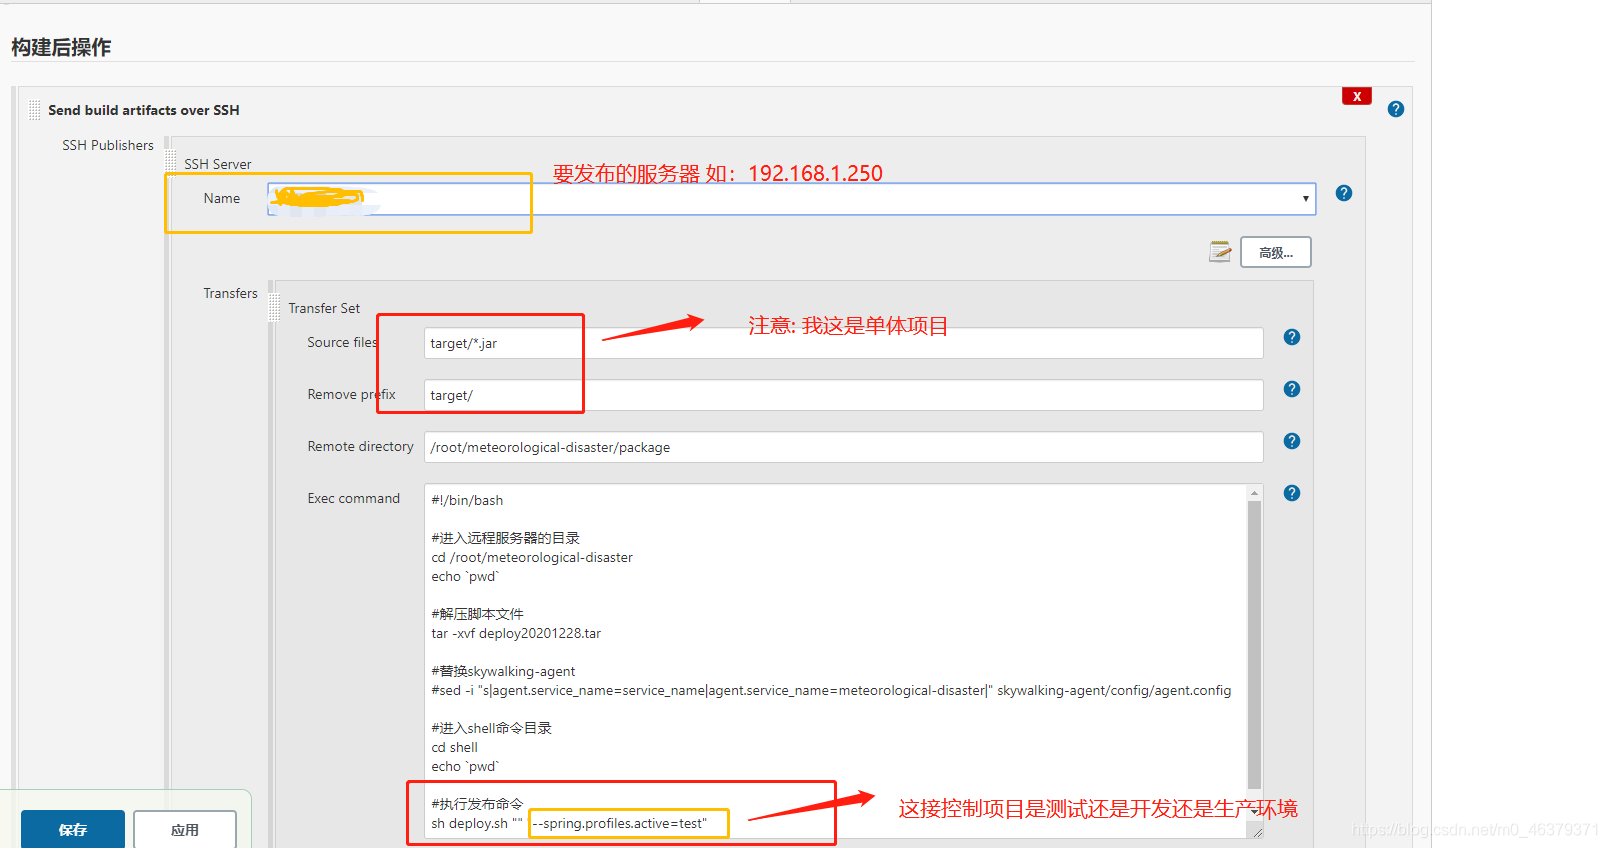Image resolution: width=1607 pixels, height=848 pixels.
Task: Click the 'SSH Publishers' label
Action: (108, 145)
